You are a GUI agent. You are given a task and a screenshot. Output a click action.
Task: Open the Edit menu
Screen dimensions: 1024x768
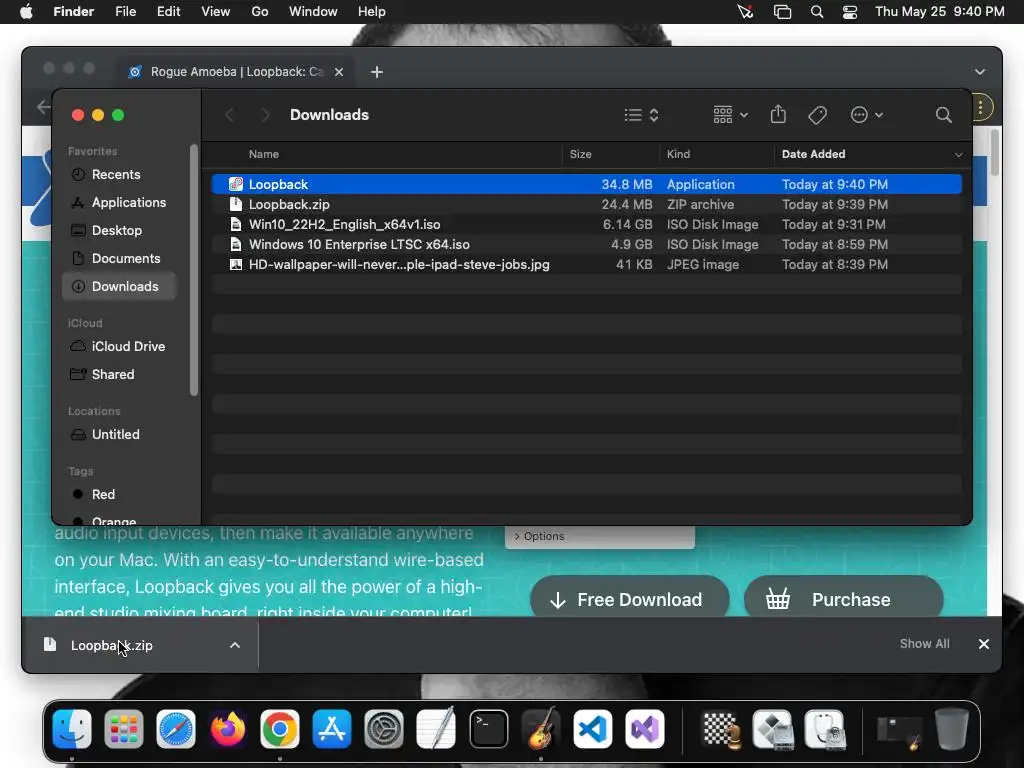tap(168, 12)
